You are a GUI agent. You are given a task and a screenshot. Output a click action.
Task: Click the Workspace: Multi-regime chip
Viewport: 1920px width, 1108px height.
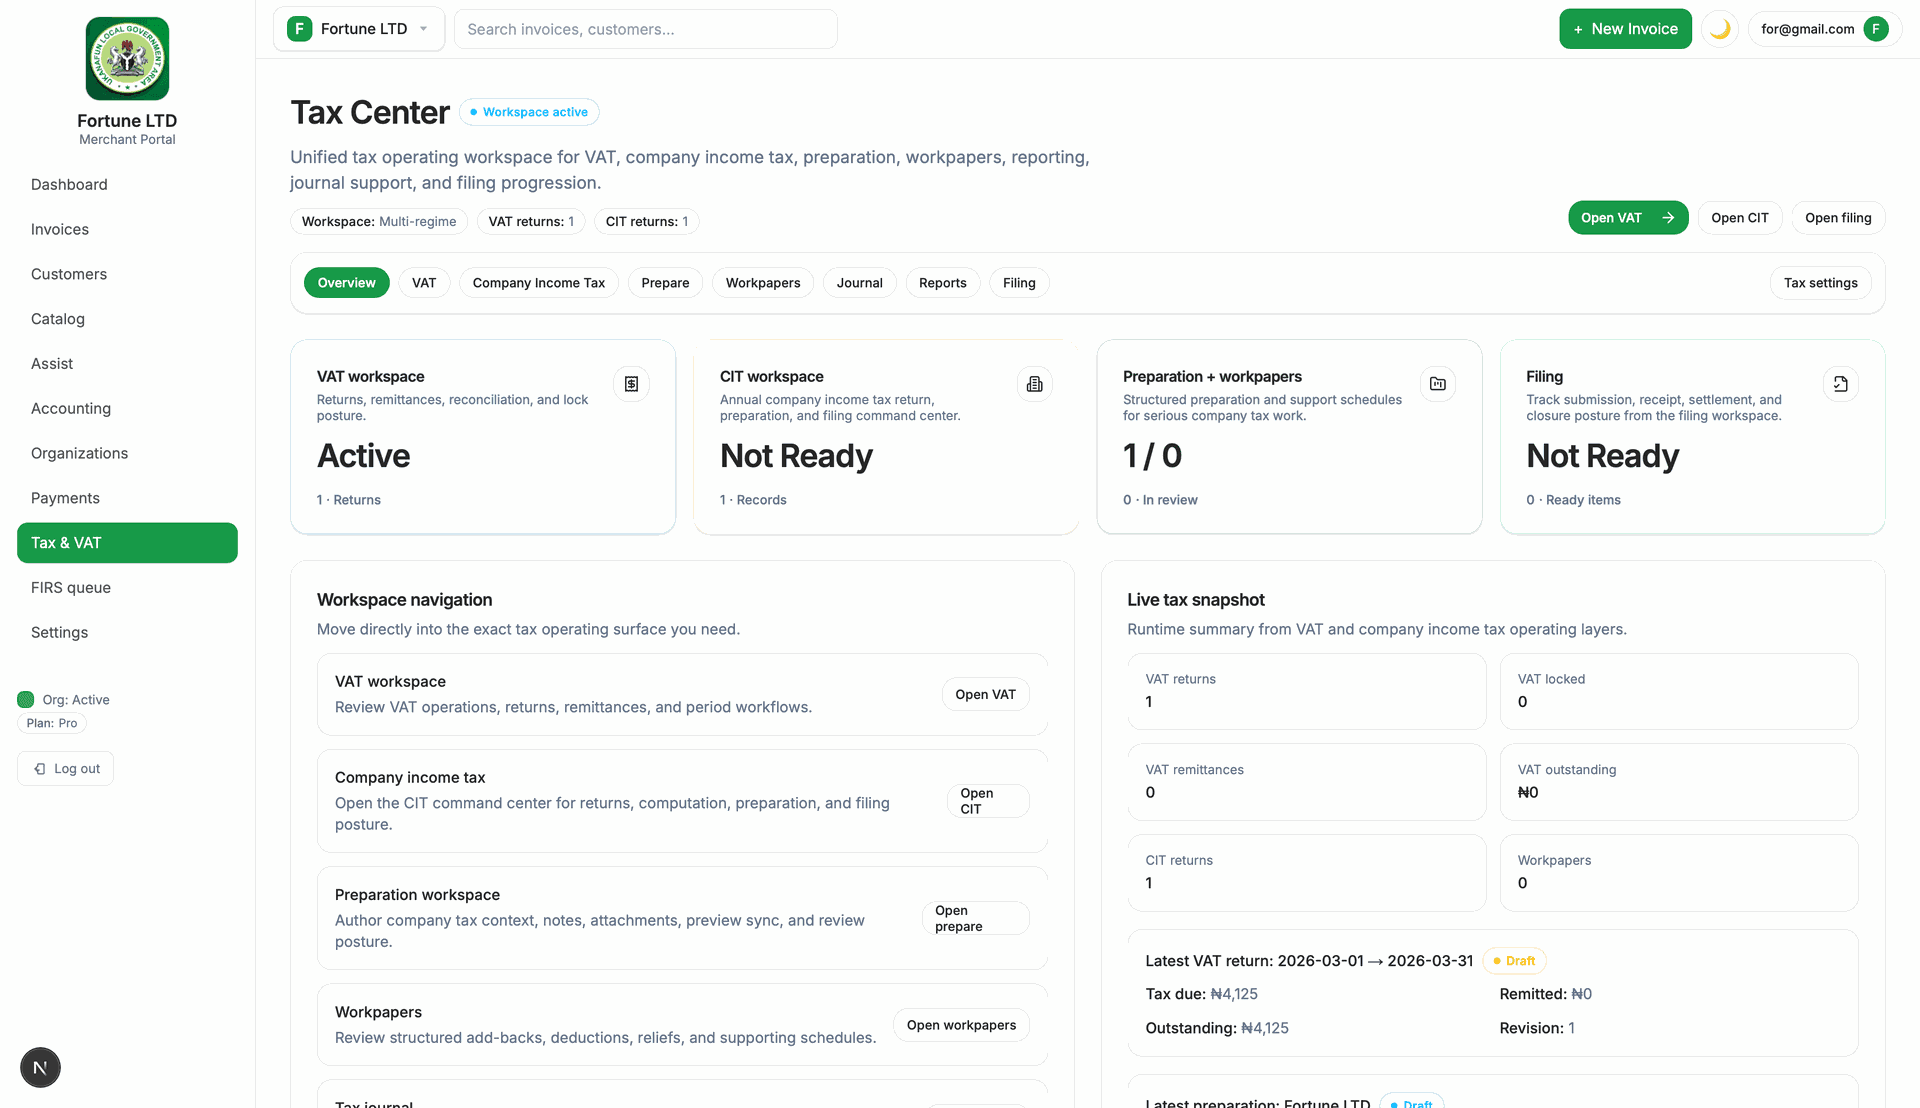point(379,222)
